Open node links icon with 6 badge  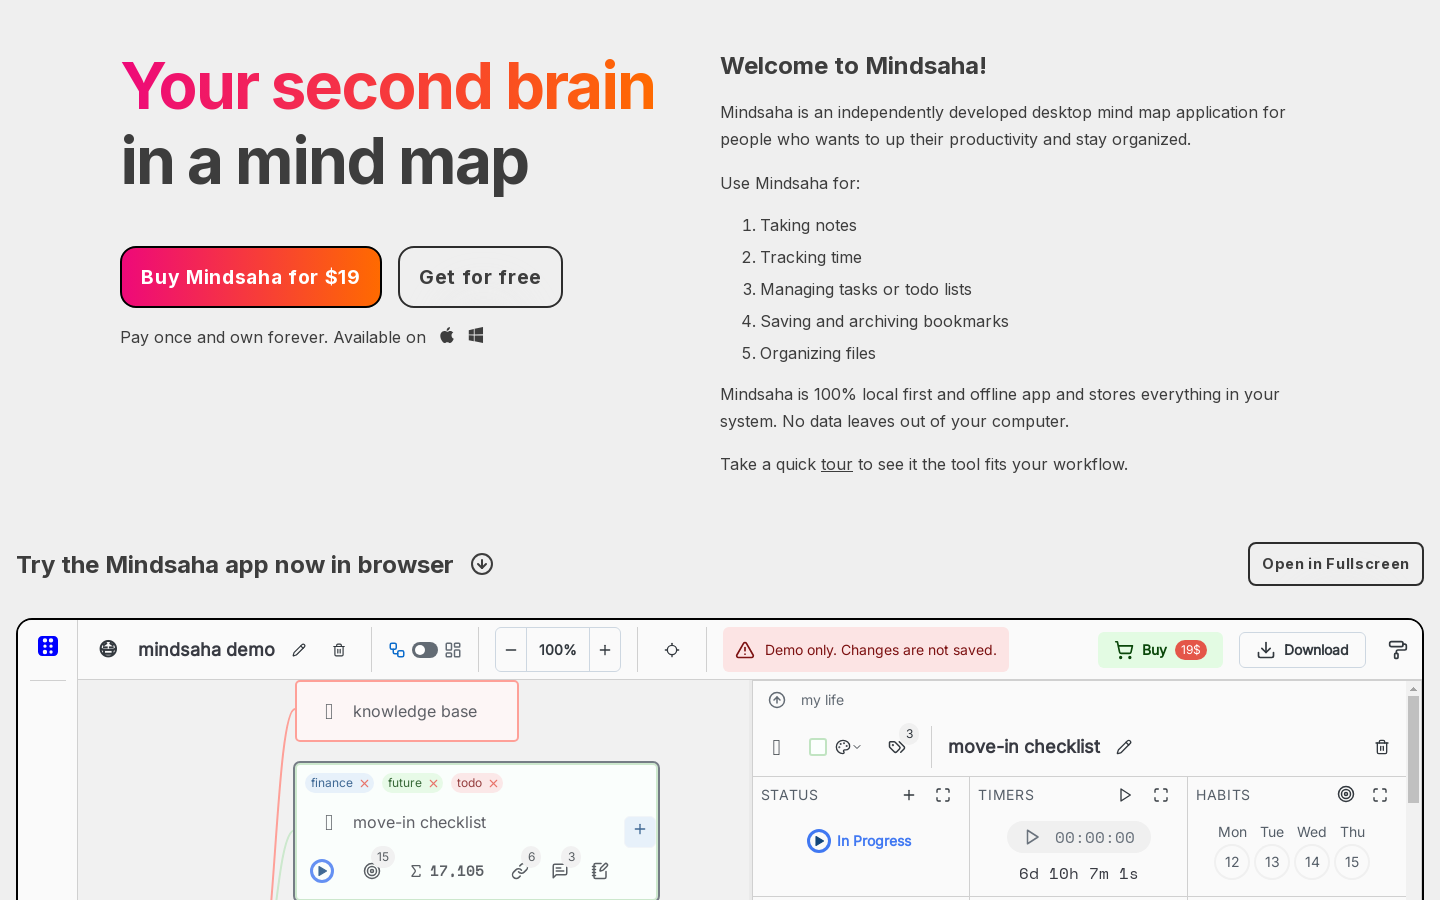point(520,871)
